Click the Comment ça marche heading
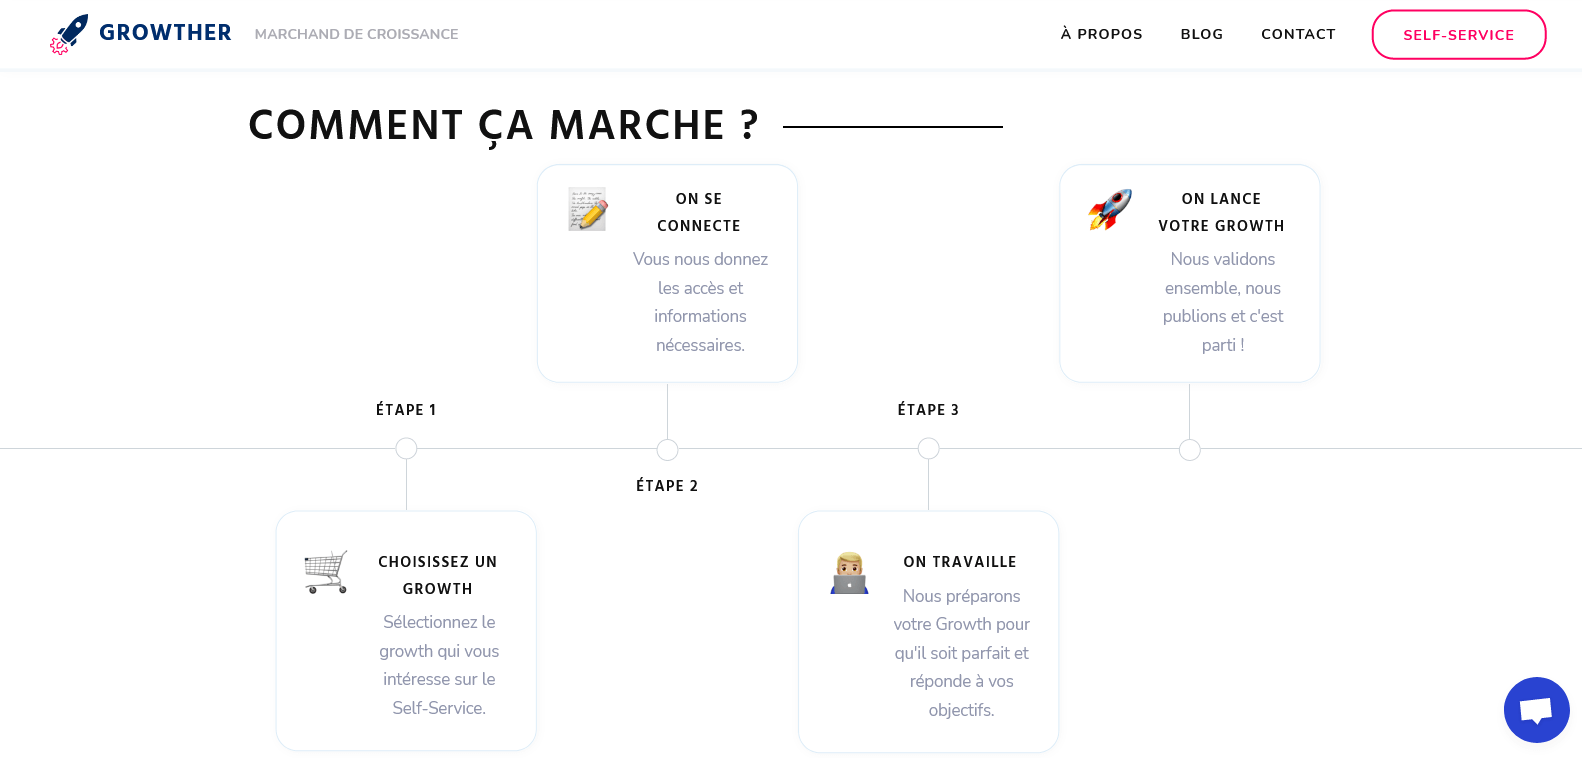 pos(503,126)
